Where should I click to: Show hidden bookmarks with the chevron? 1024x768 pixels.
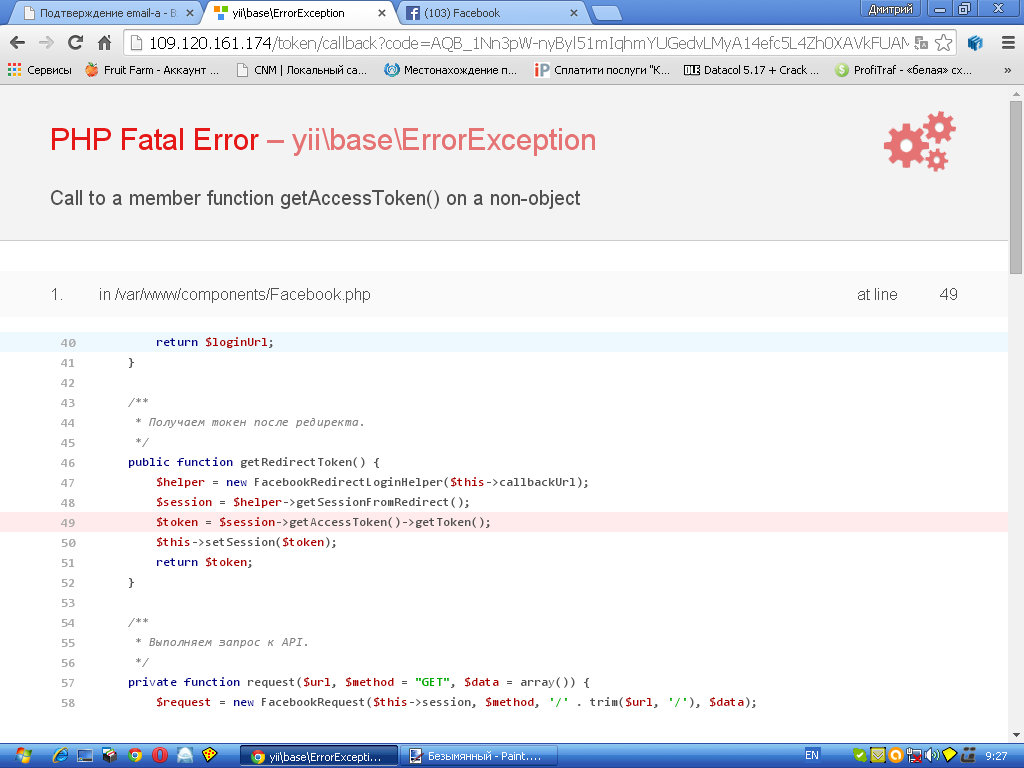1007,70
